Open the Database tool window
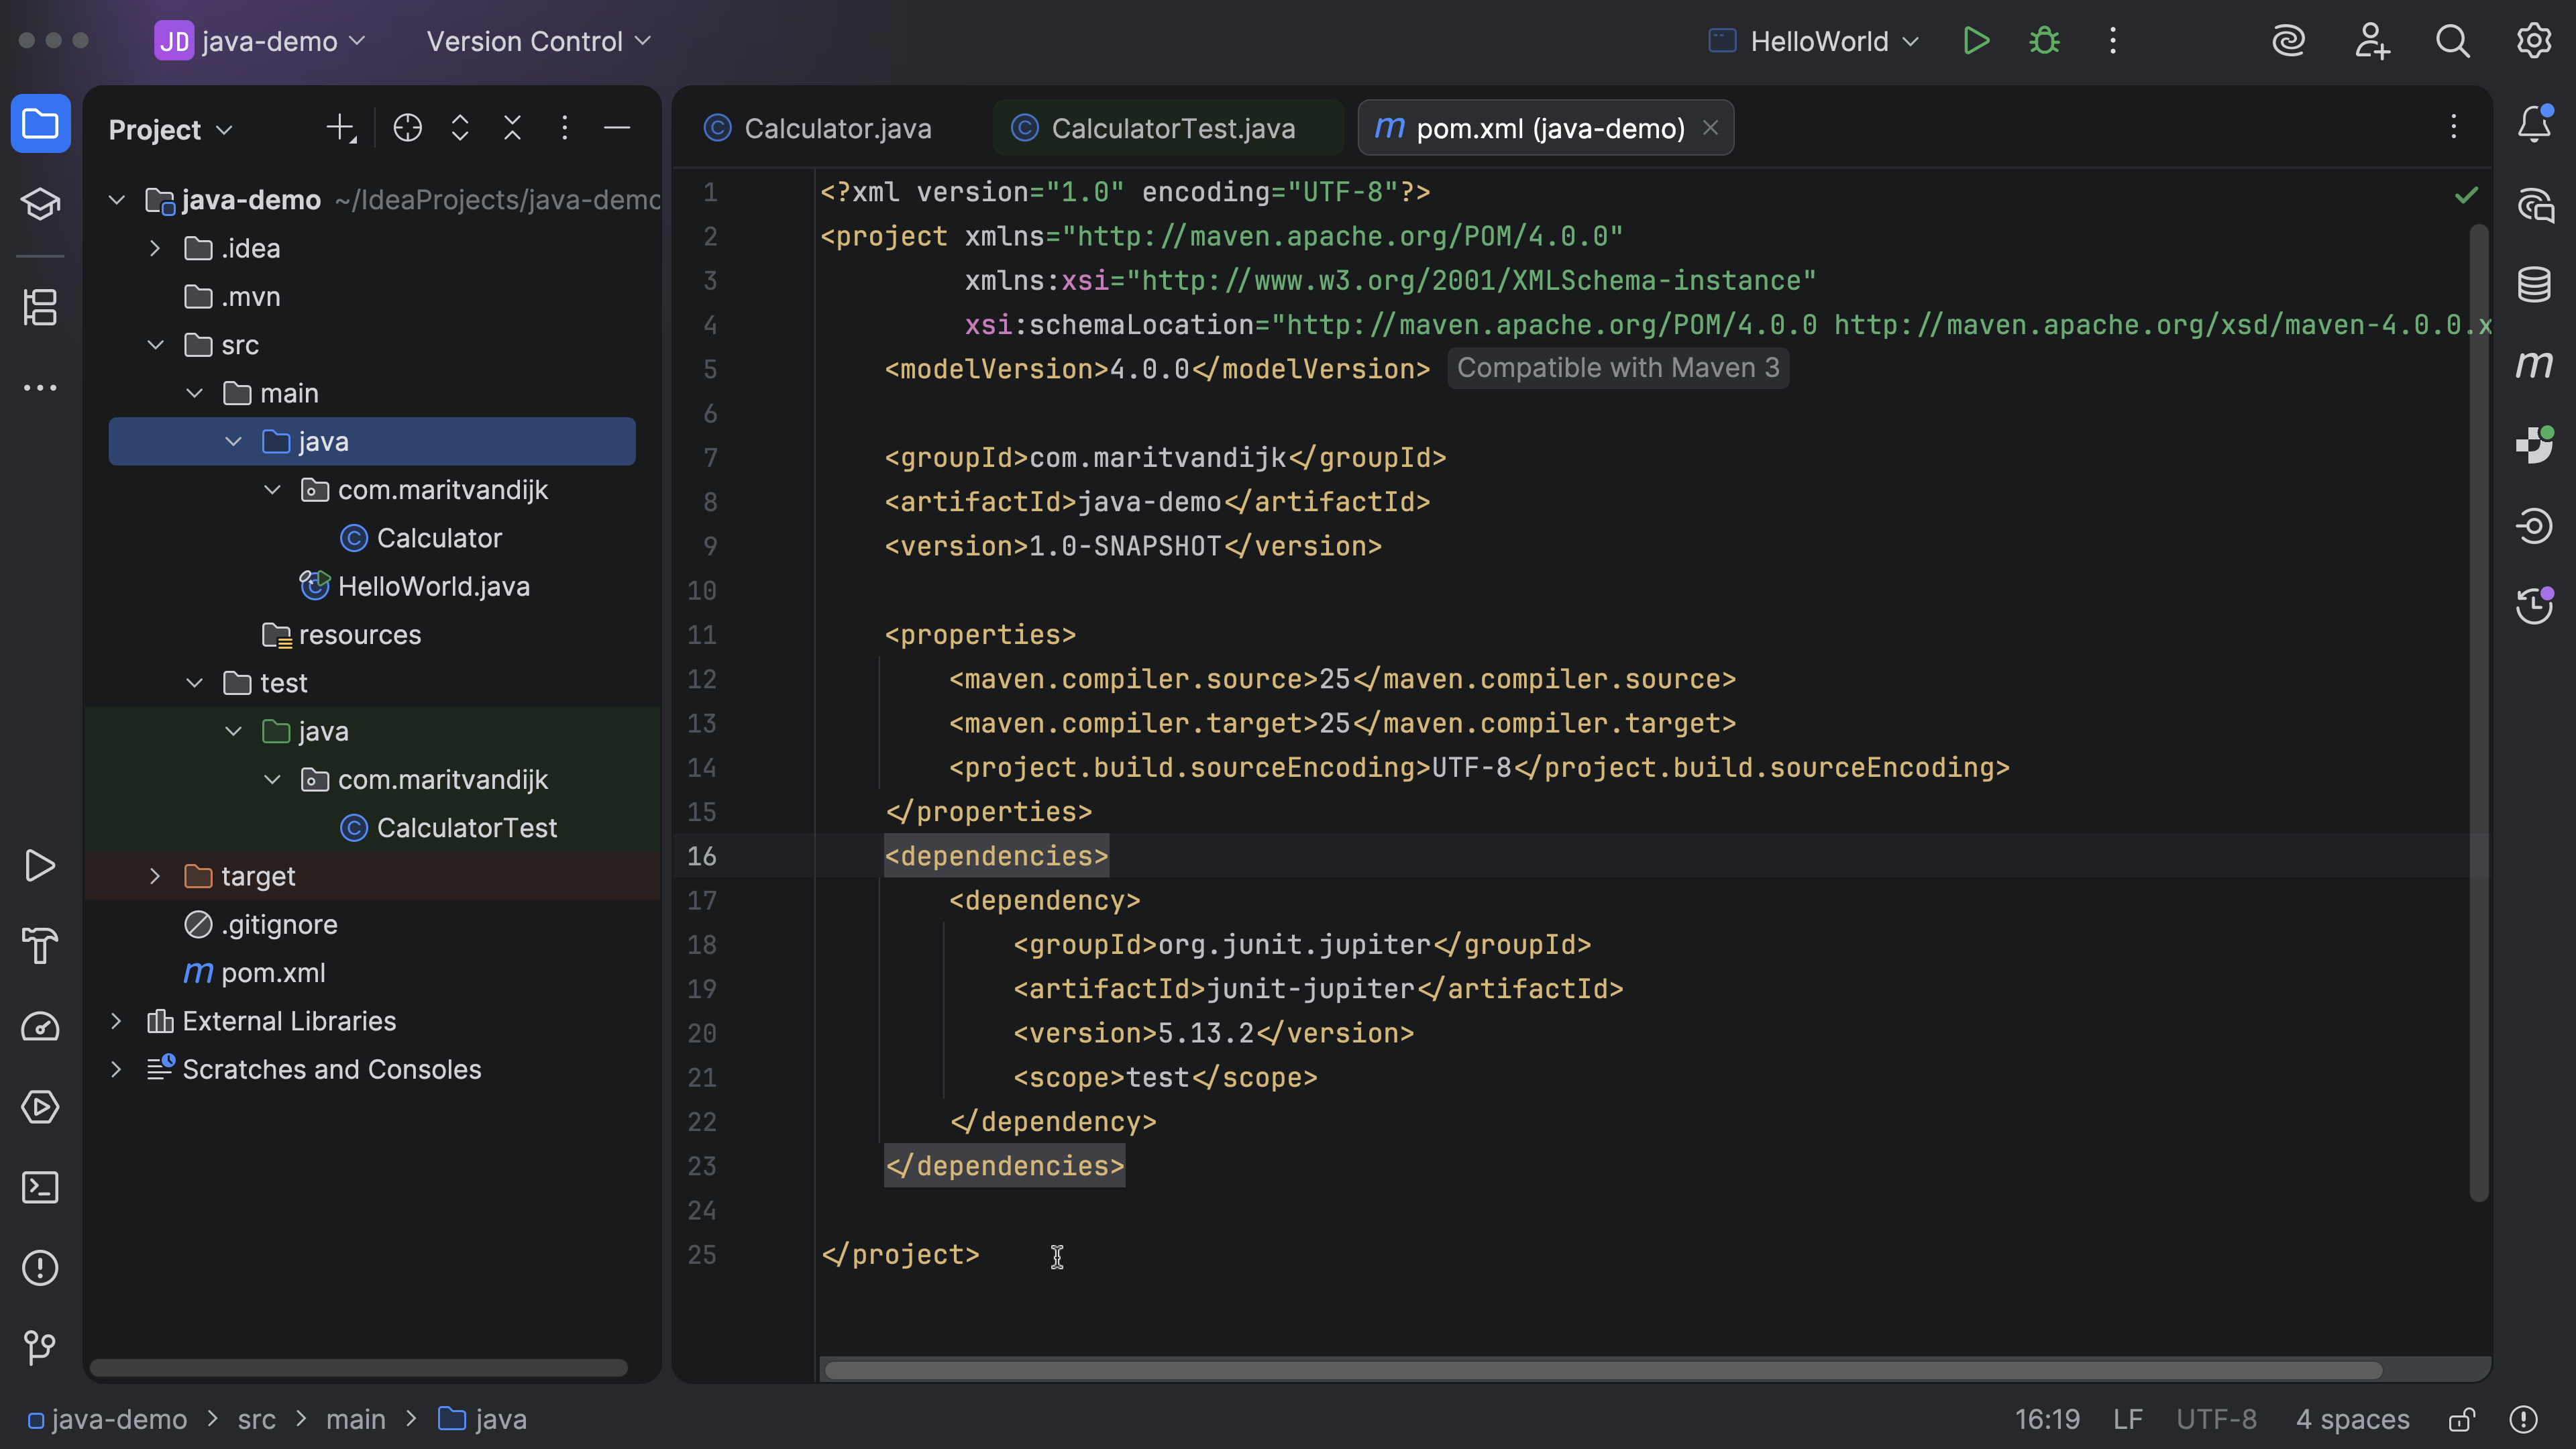This screenshot has width=2576, height=1449. [x=2534, y=284]
